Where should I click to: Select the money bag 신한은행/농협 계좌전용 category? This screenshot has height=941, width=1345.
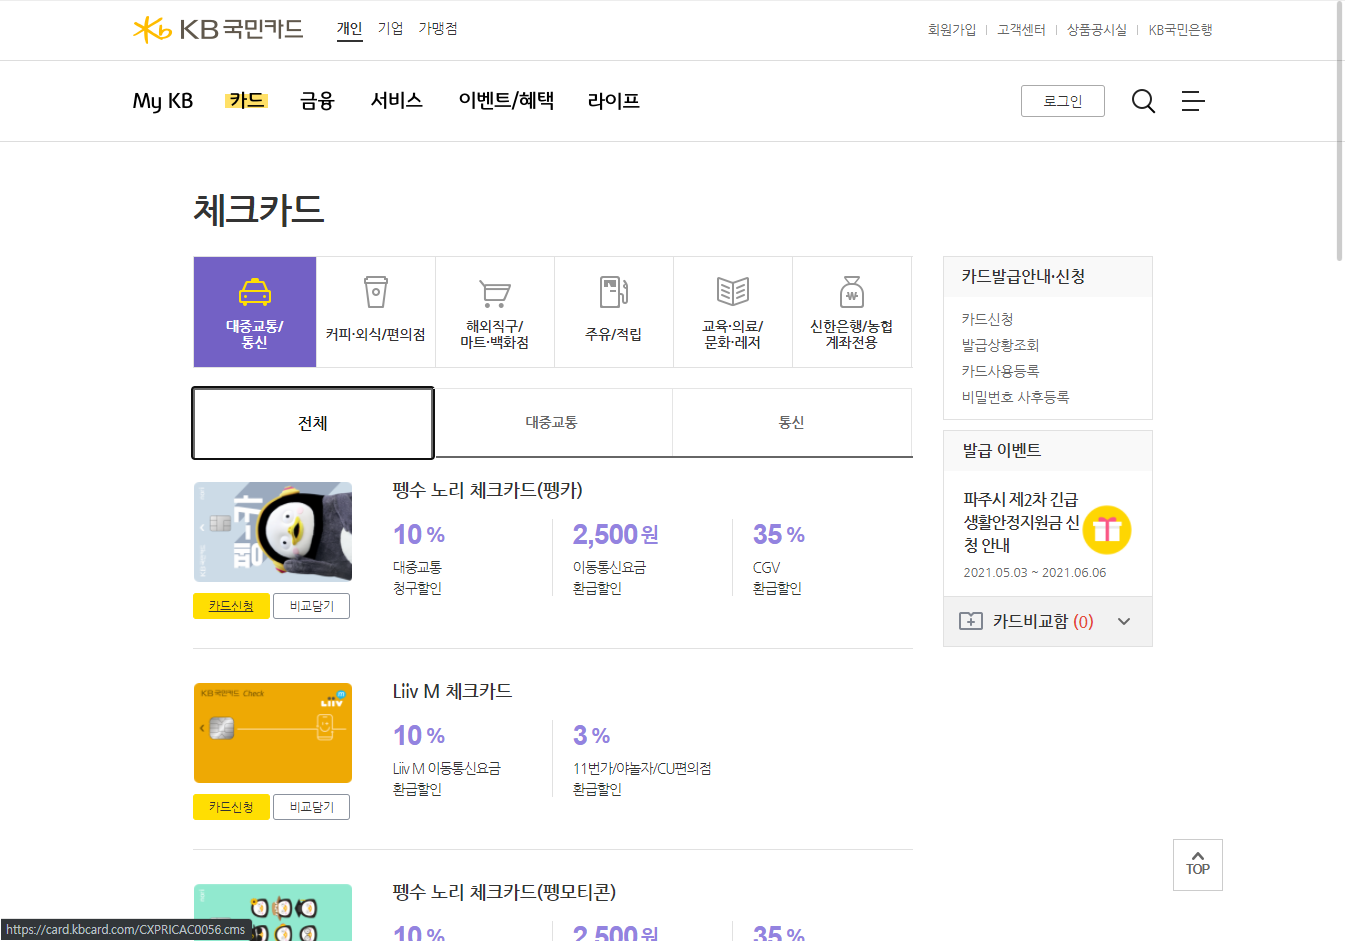click(851, 312)
